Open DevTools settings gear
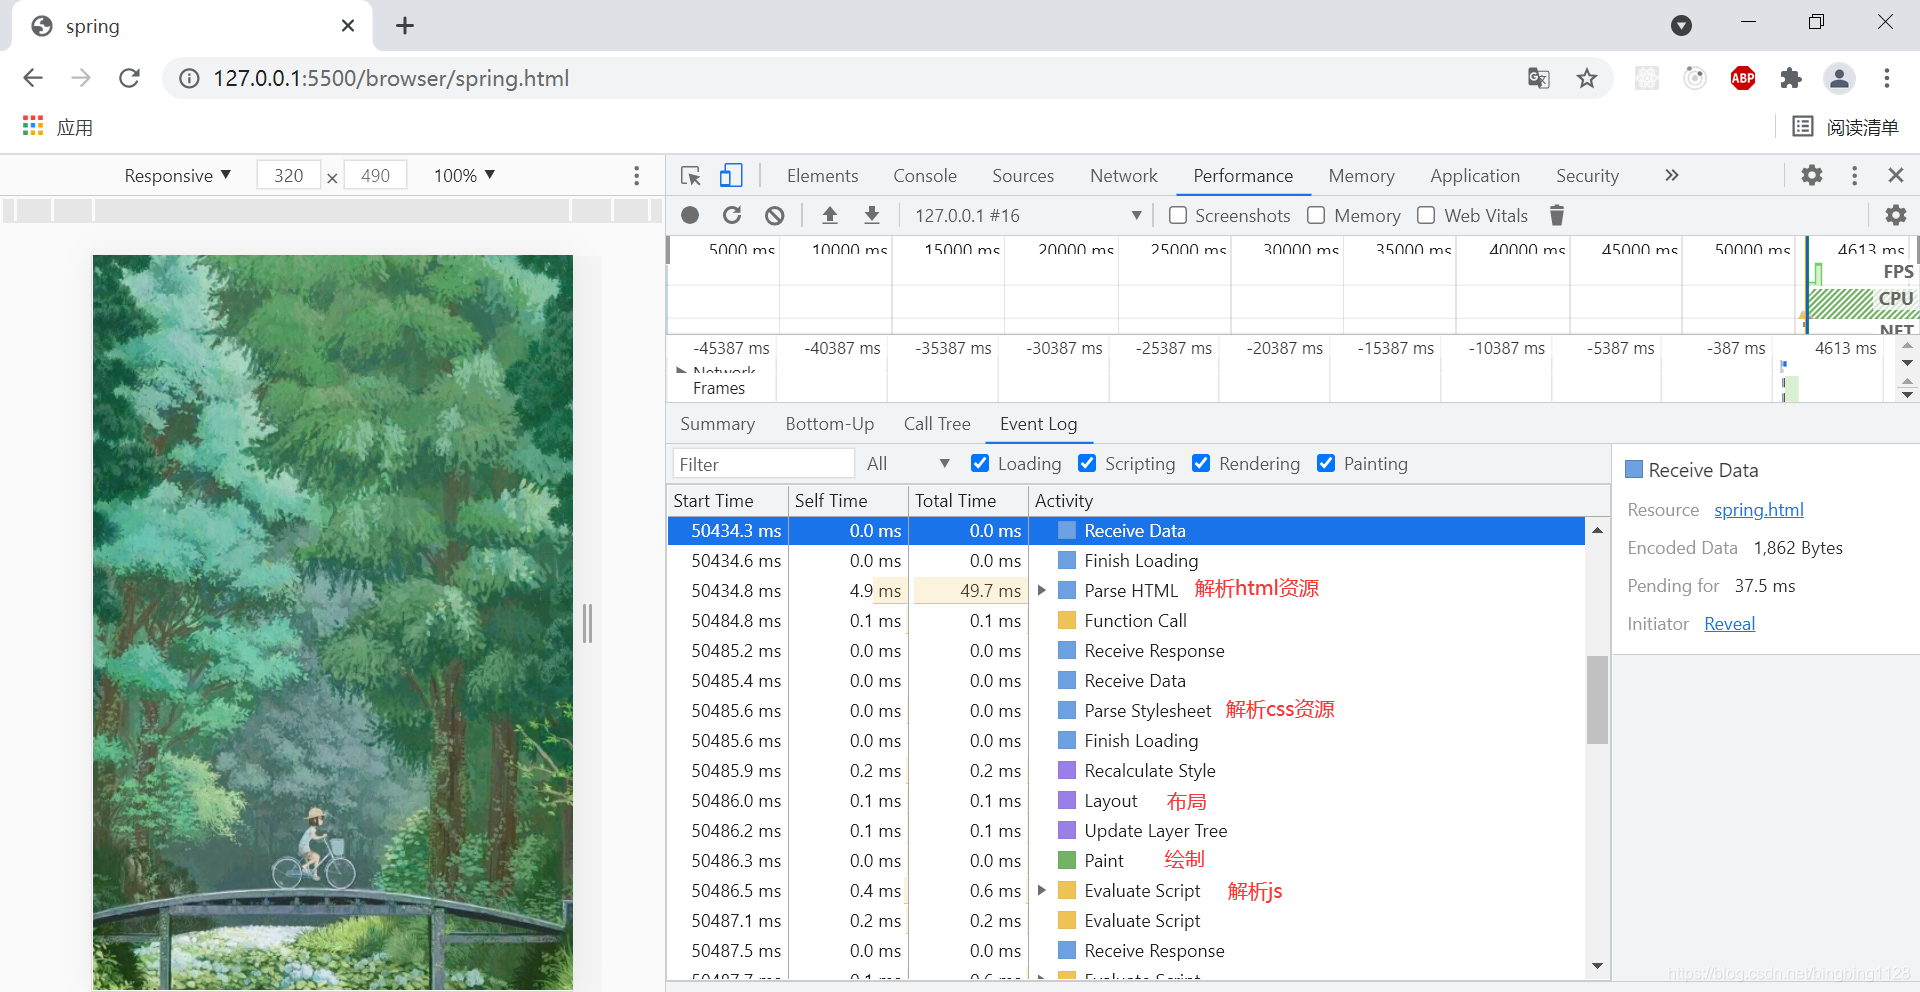 1812,176
